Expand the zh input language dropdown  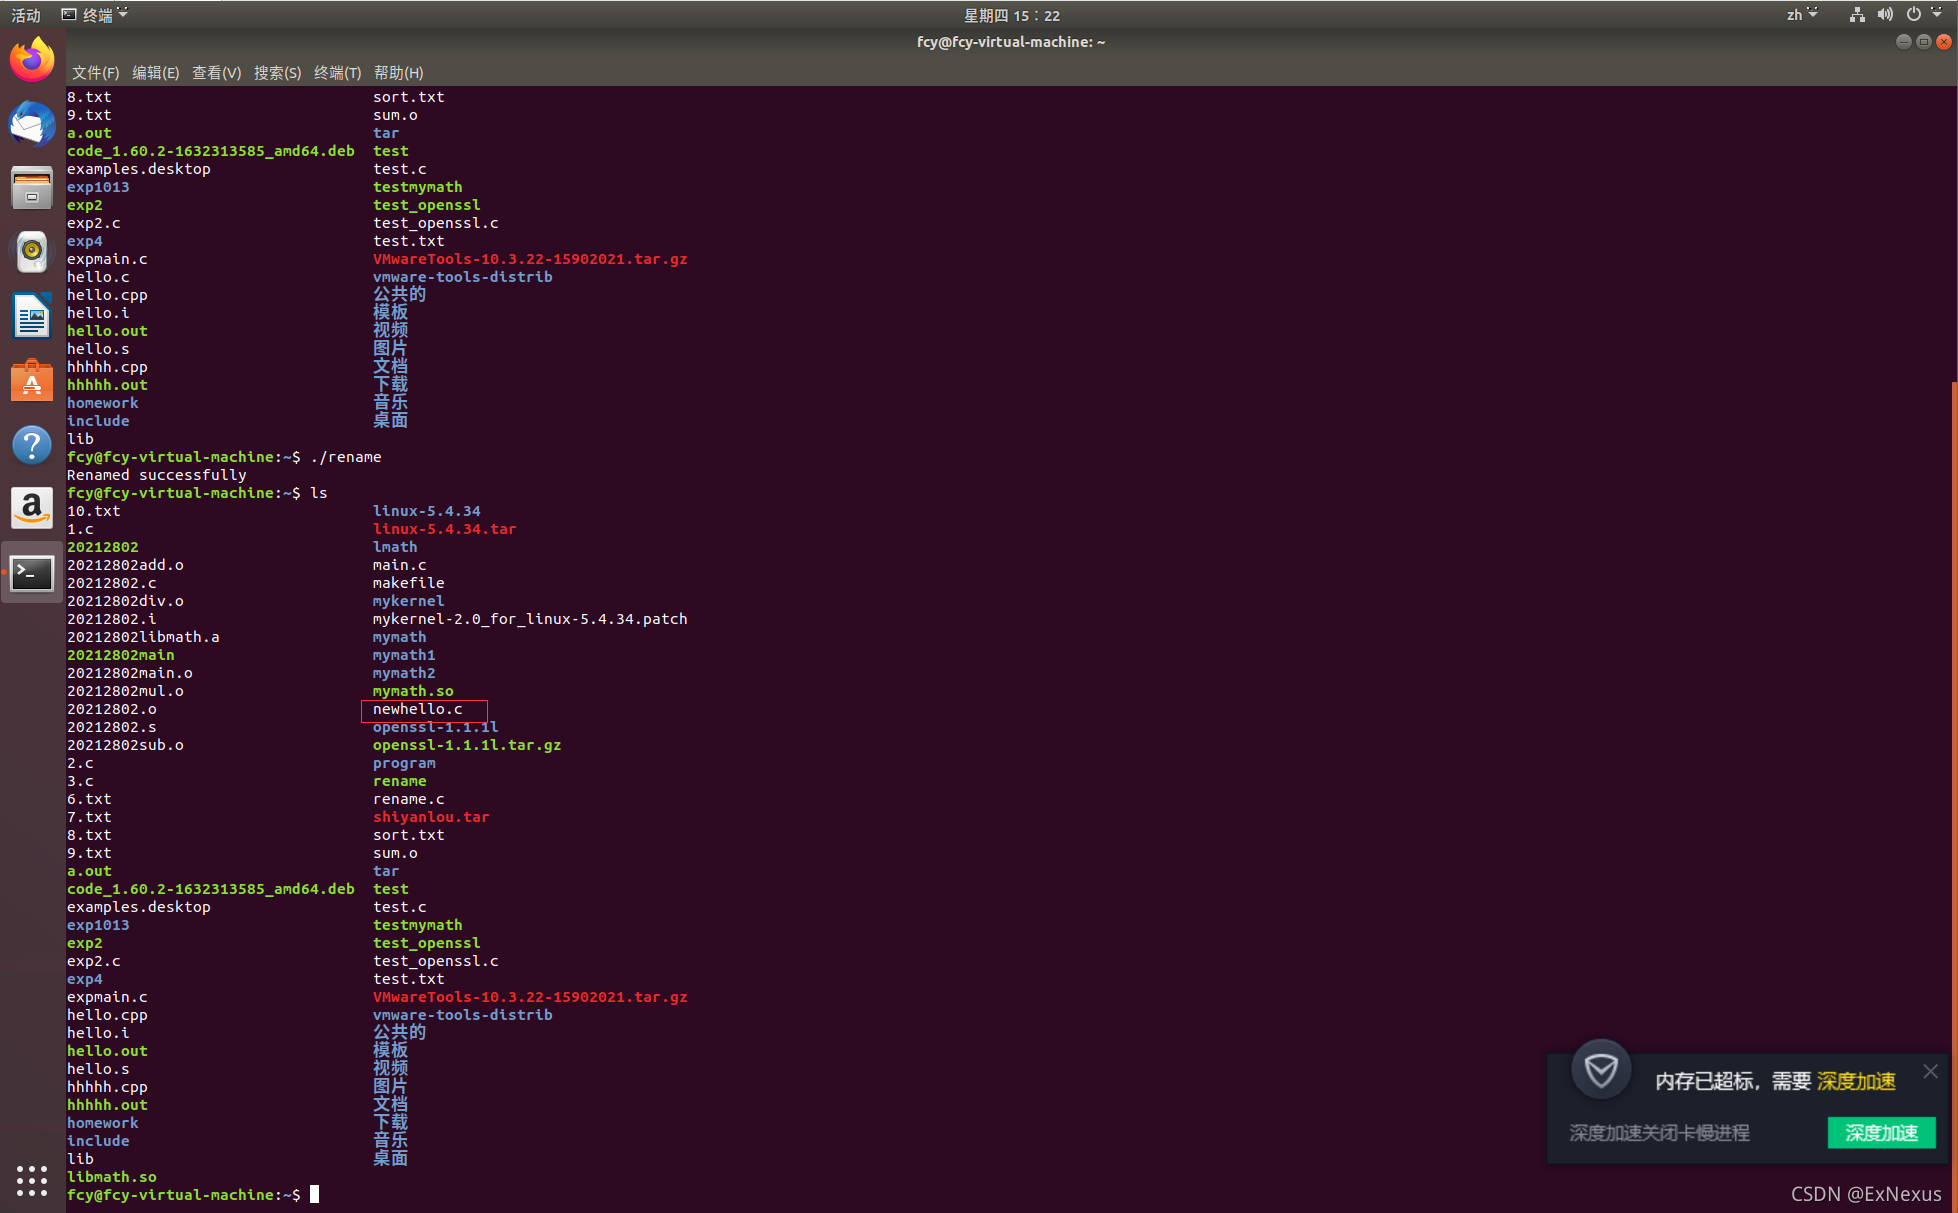pos(1802,15)
